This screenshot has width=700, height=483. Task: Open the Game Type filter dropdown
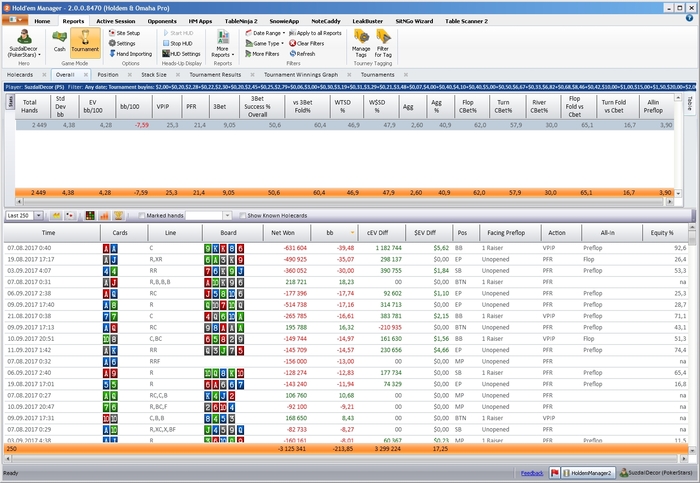coord(264,43)
